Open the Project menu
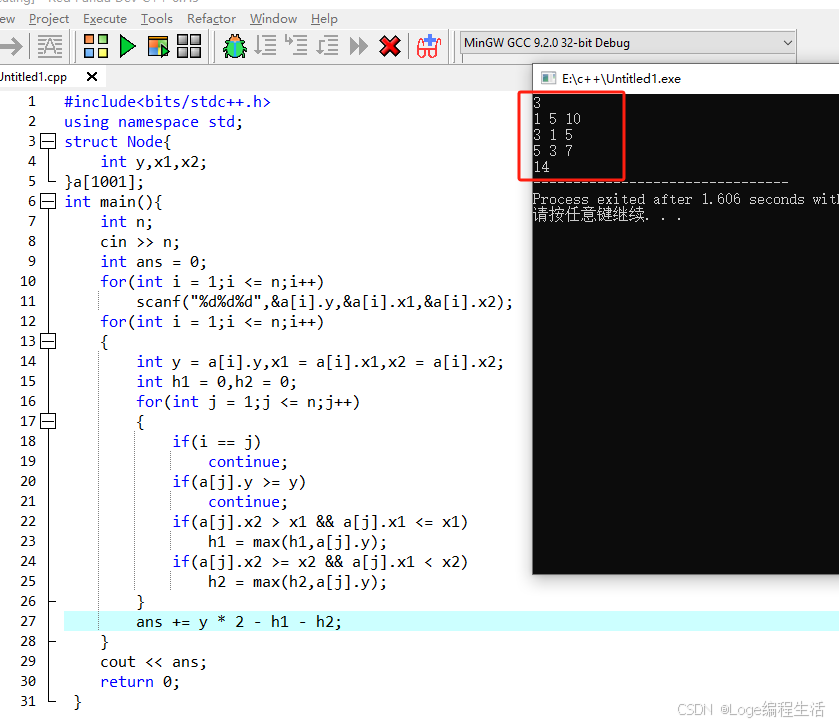 (x=49, y=19)
